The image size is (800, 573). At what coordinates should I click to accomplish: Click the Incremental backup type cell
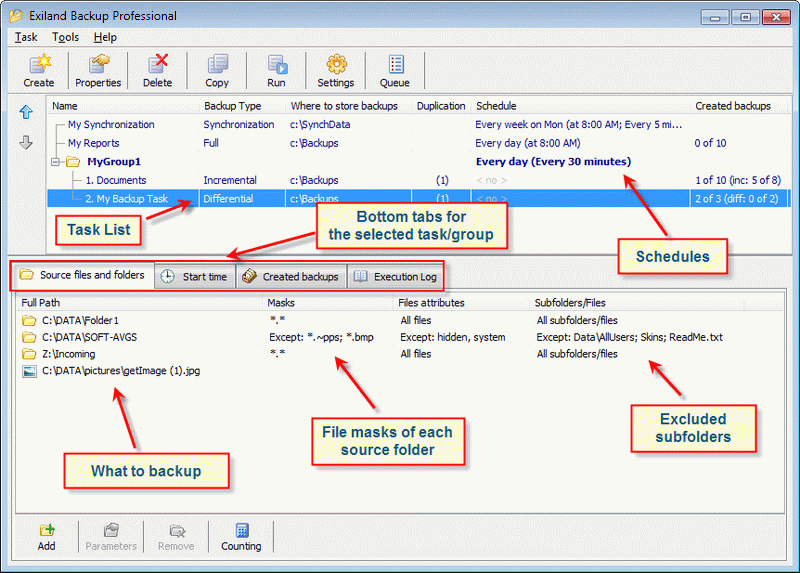click(x=230, y=180)
